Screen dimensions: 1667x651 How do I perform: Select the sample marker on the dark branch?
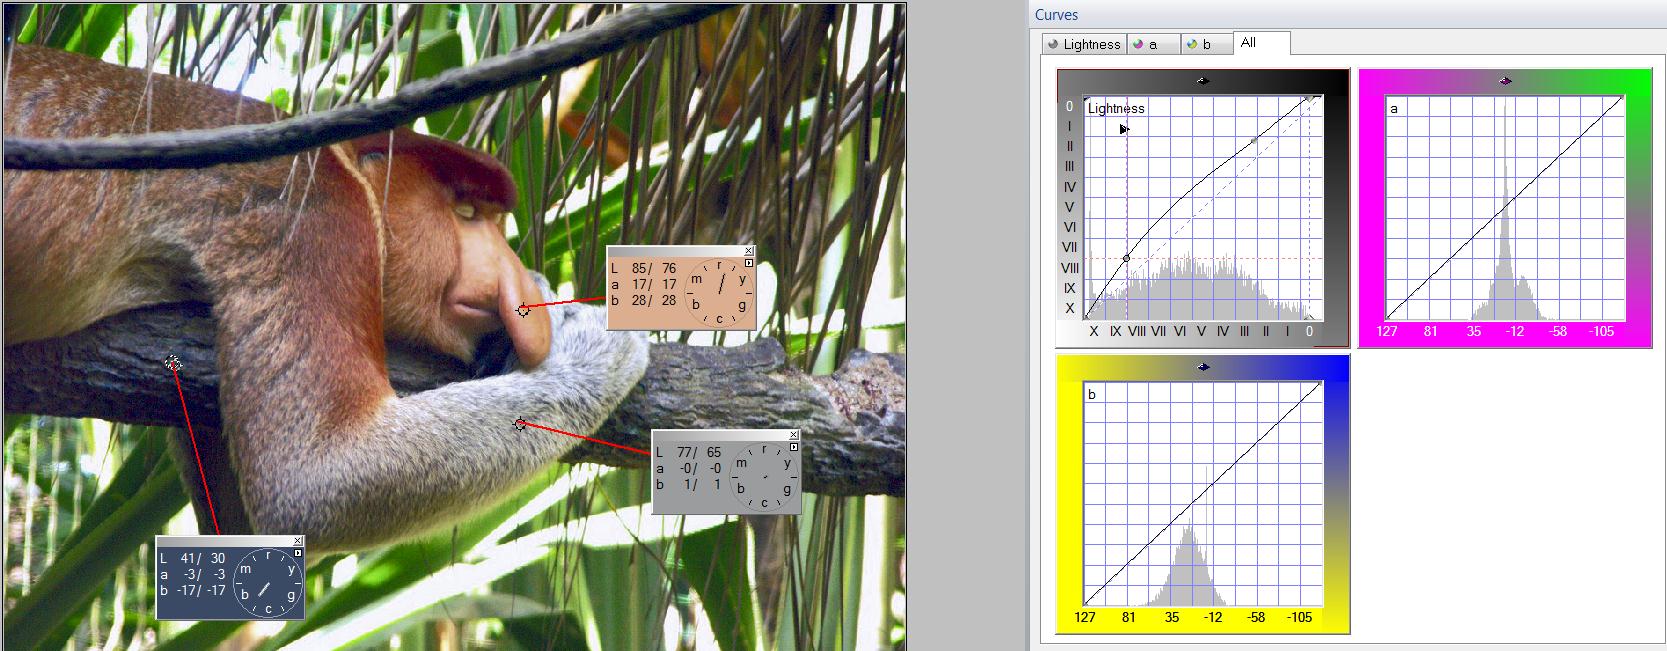(x=173, y=364)
